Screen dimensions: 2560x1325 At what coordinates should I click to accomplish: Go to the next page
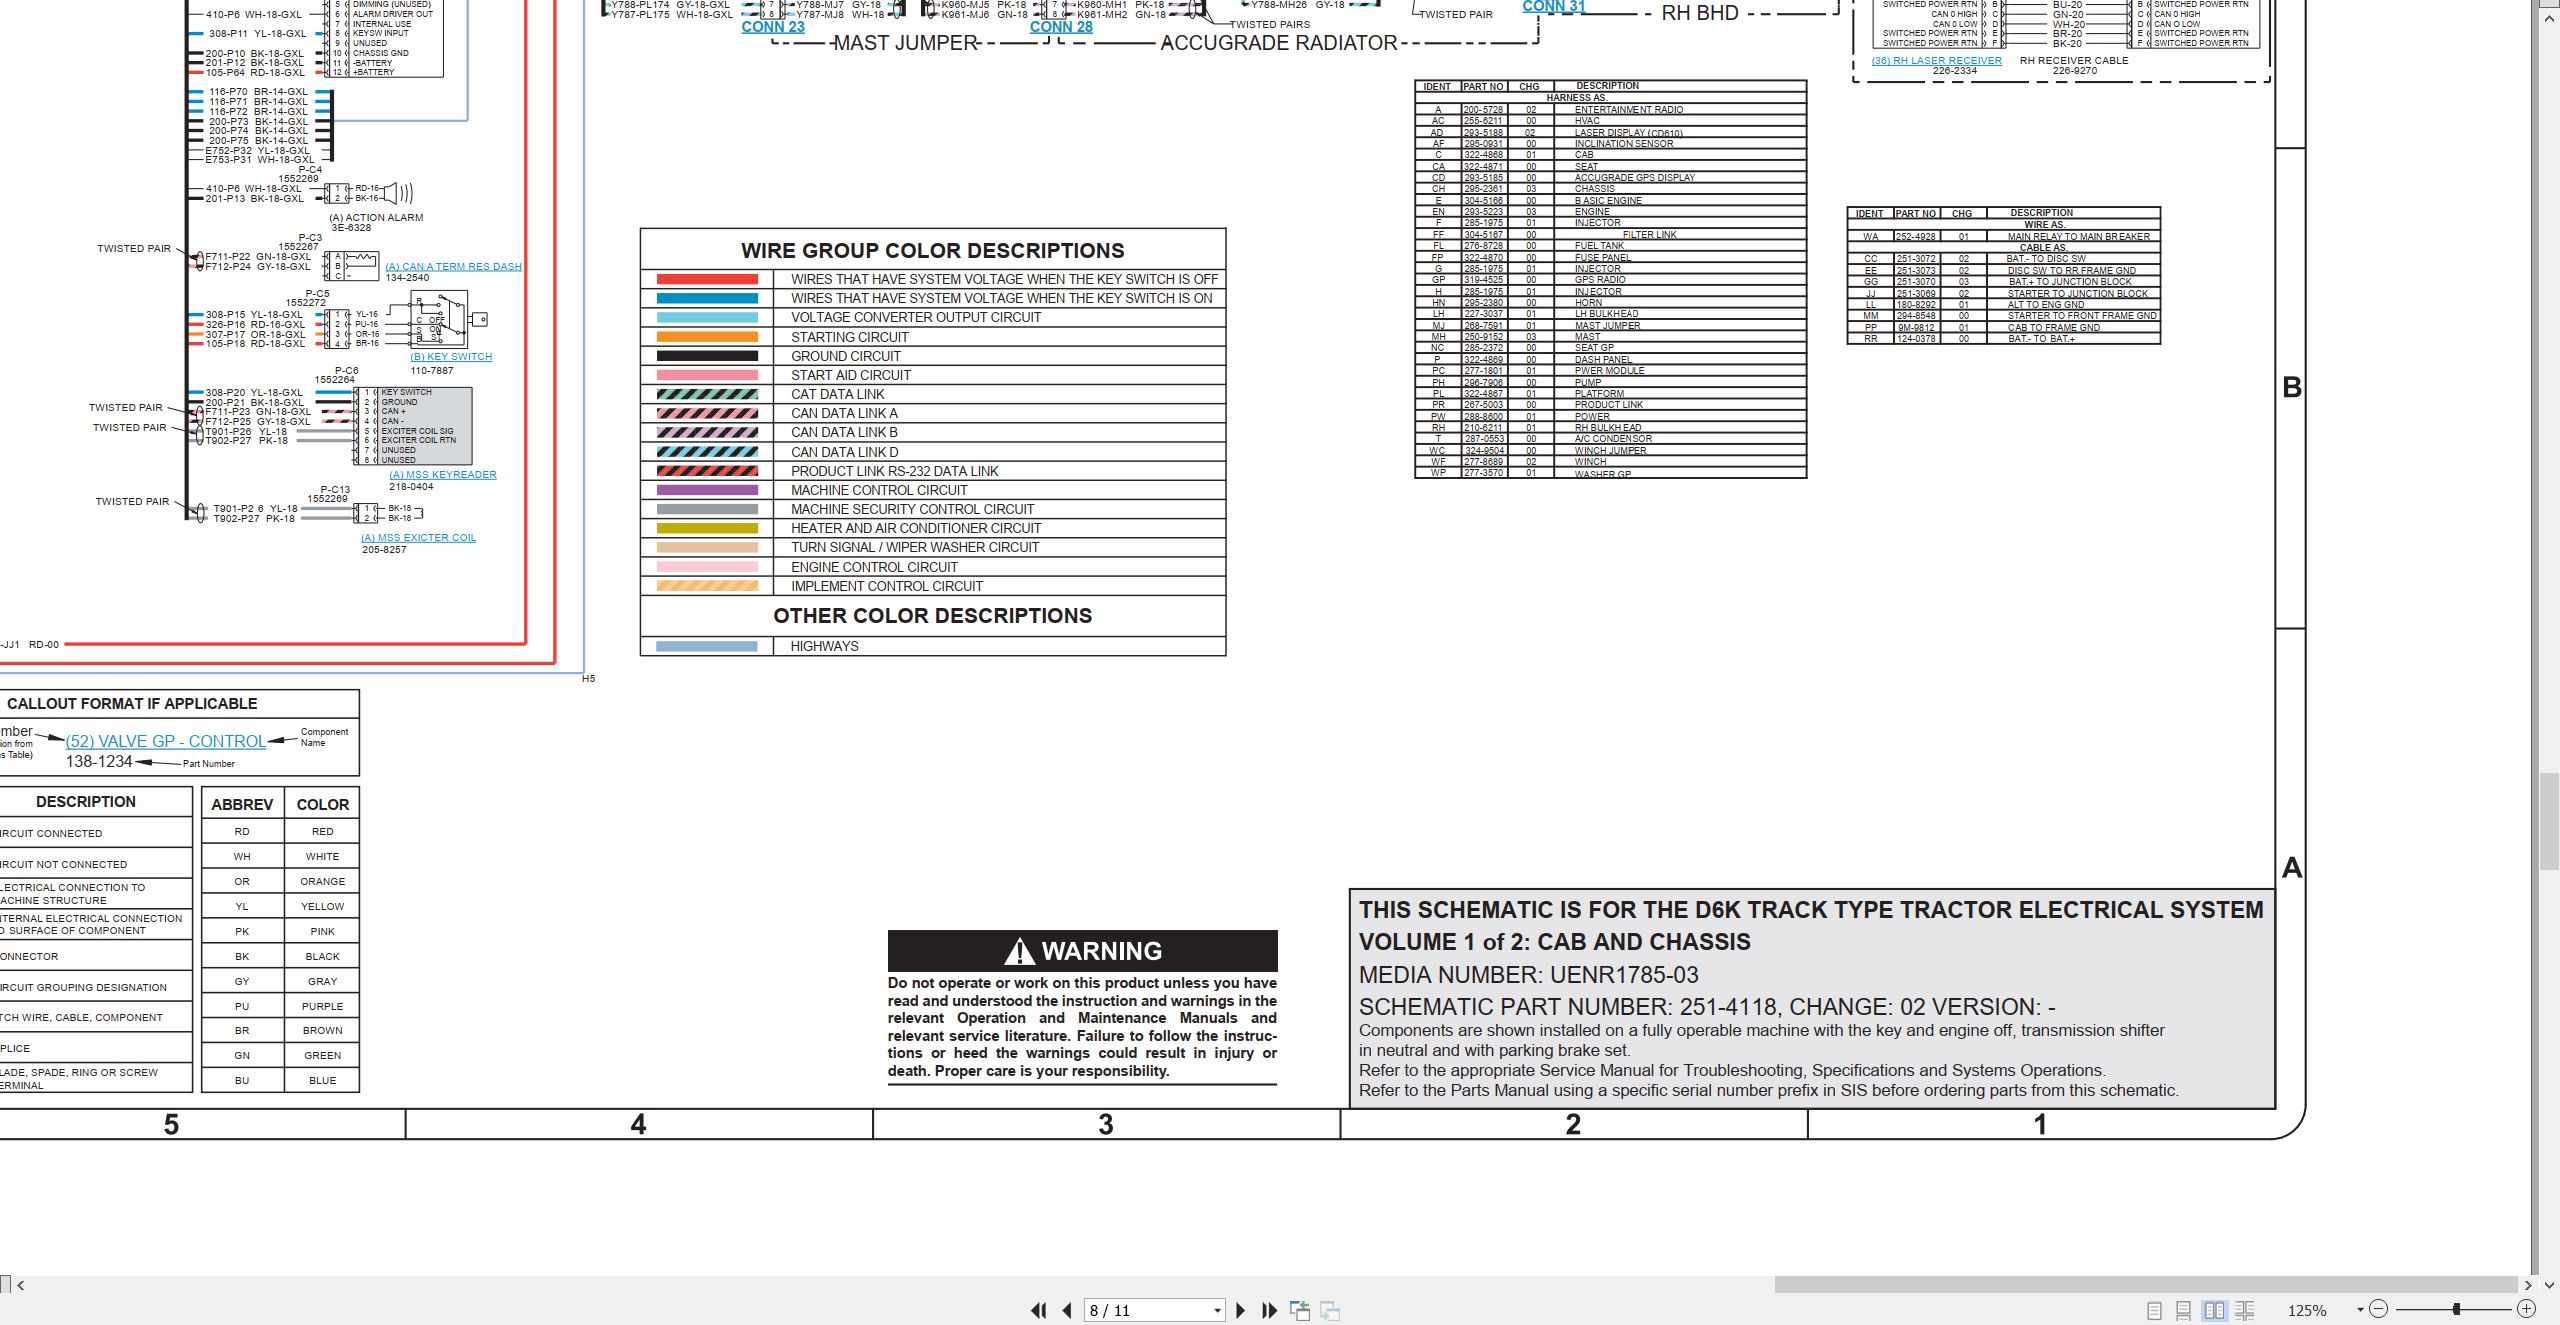click(1241, 1310)
